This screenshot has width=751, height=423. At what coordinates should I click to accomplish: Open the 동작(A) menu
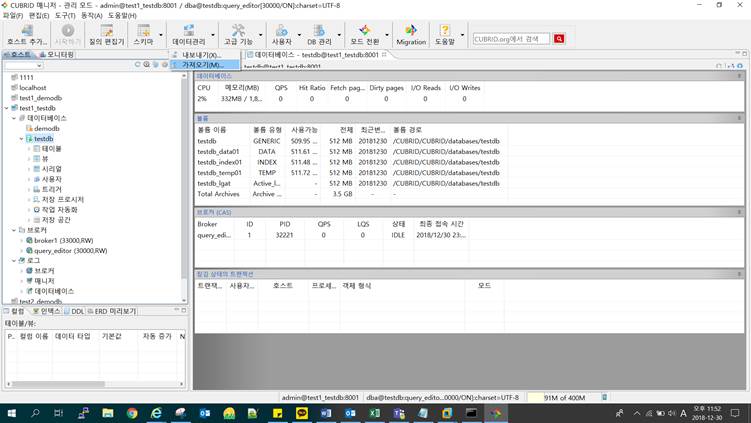point(91,16)
